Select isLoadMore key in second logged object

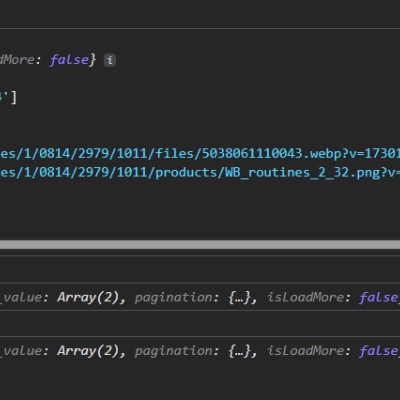click(305, 351)
